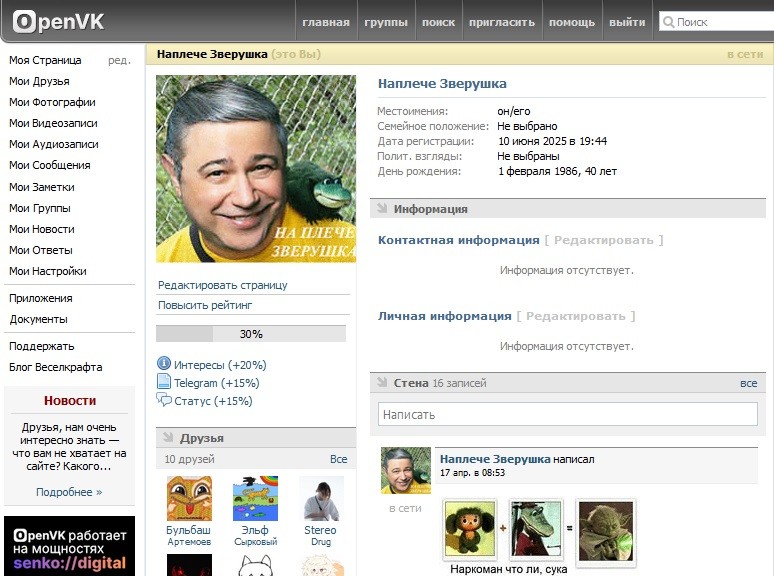Click the Telegram document icon
The image size is (774, 576).
coord(164,382)
